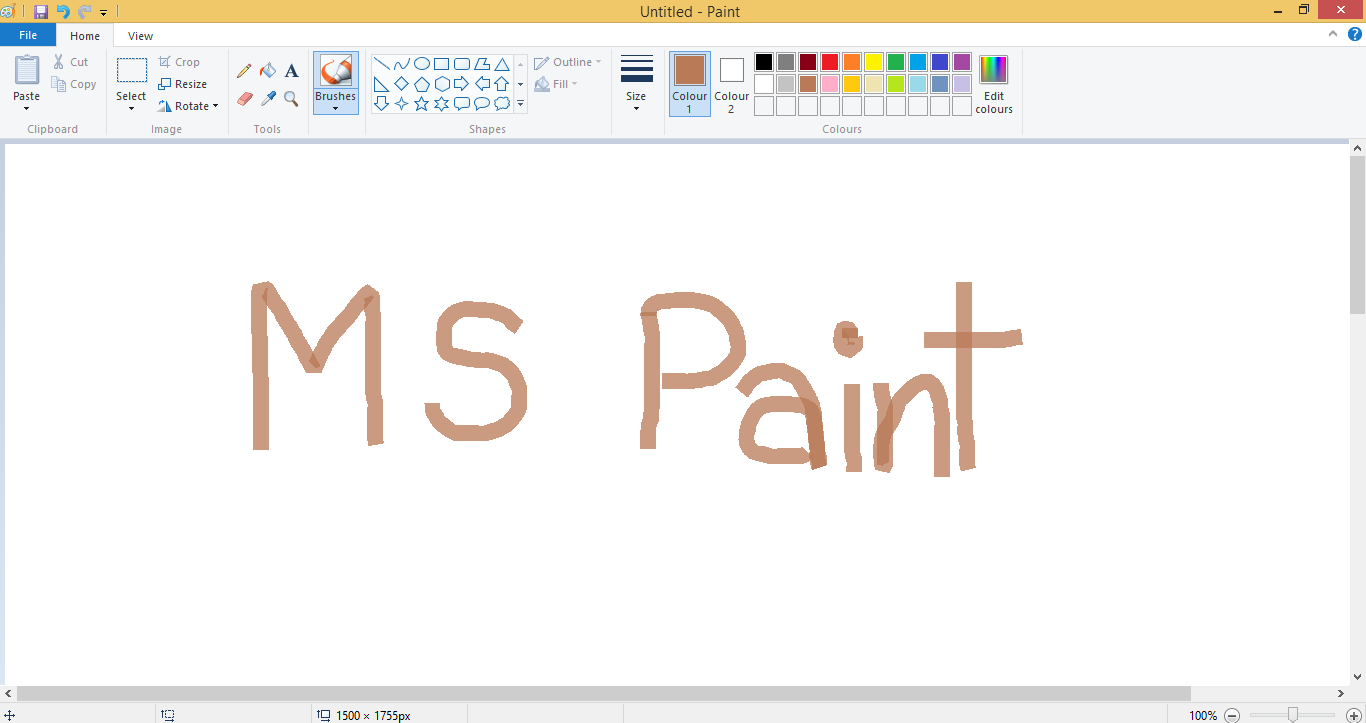The width and height of the screenshot is (1366, 723).
Task: Choose the Diamond shape
Action: 401,84
